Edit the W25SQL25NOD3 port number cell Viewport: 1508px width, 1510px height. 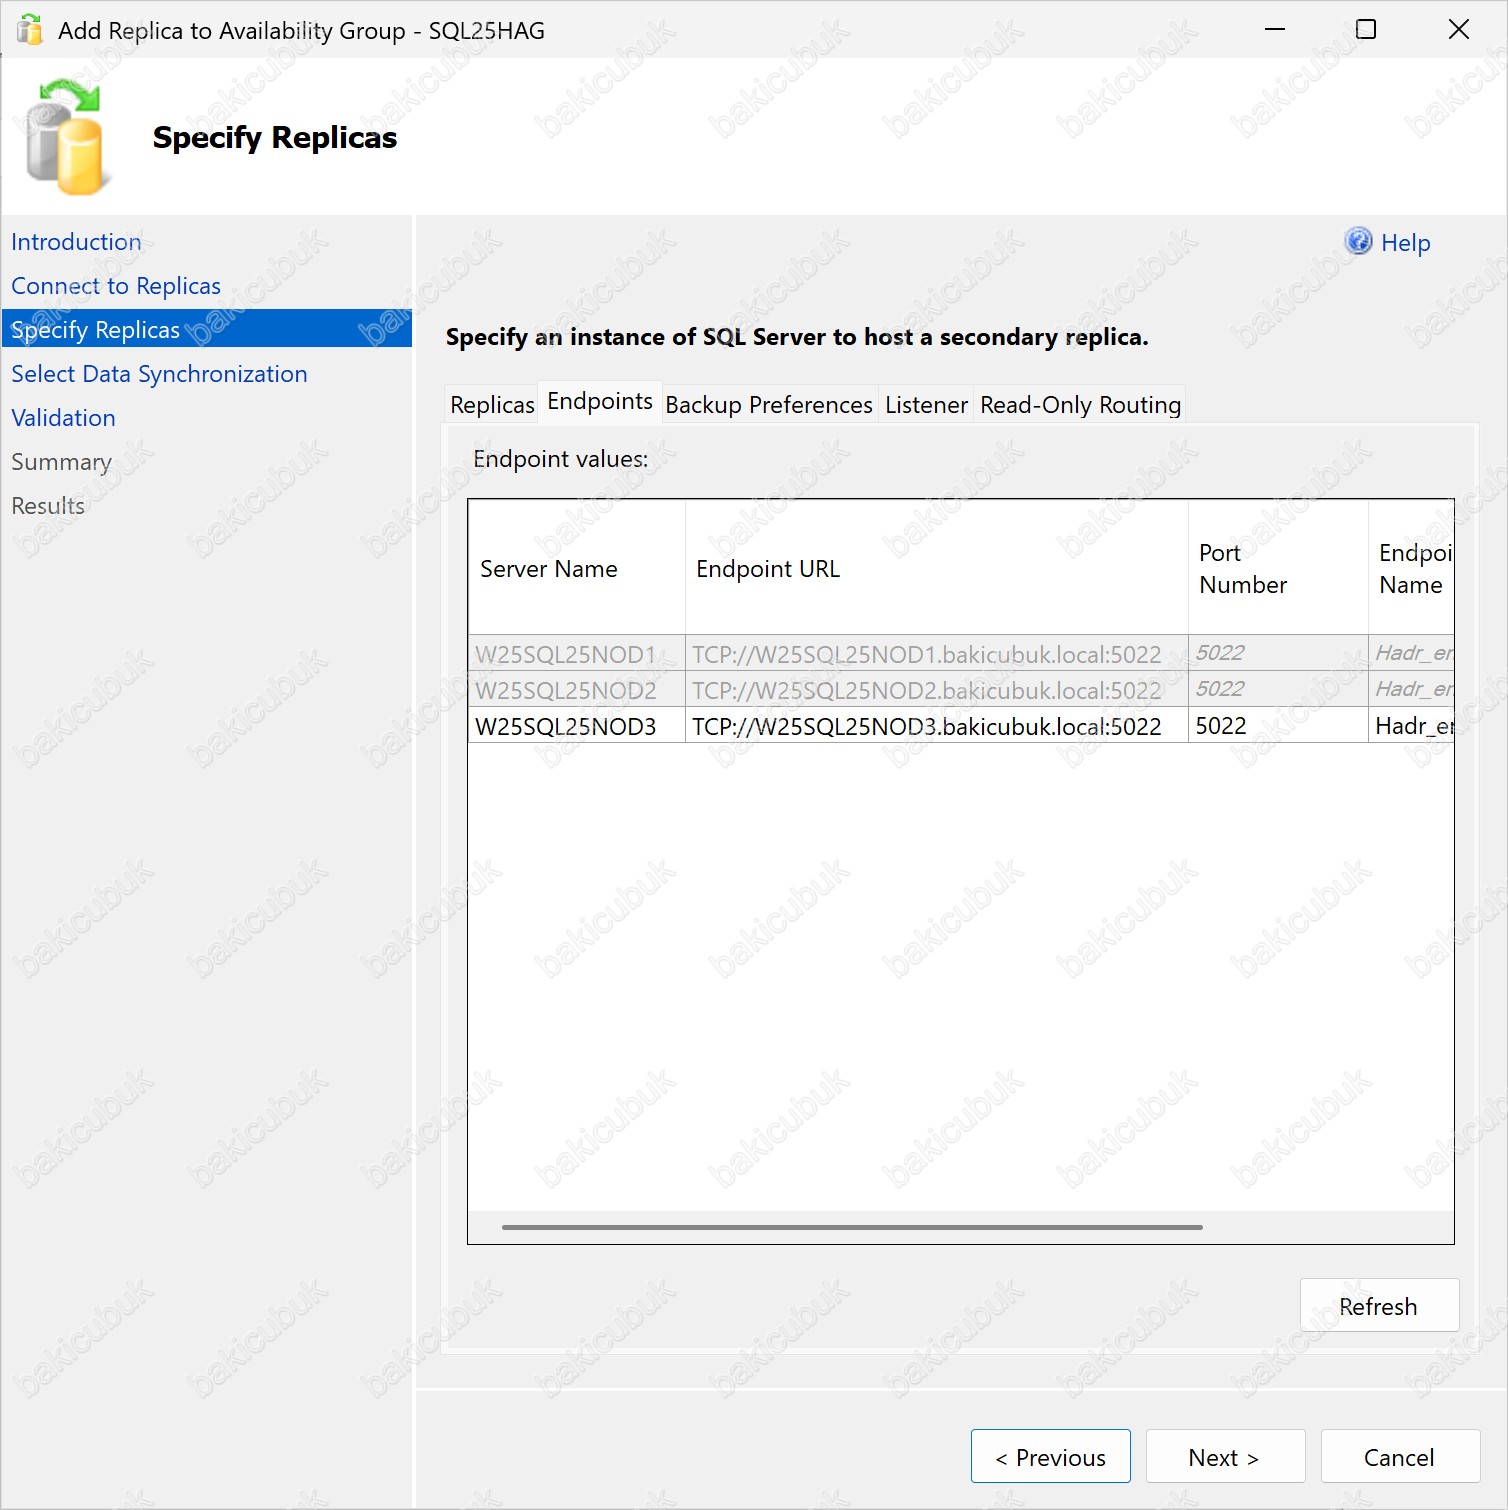point(1276,726)
